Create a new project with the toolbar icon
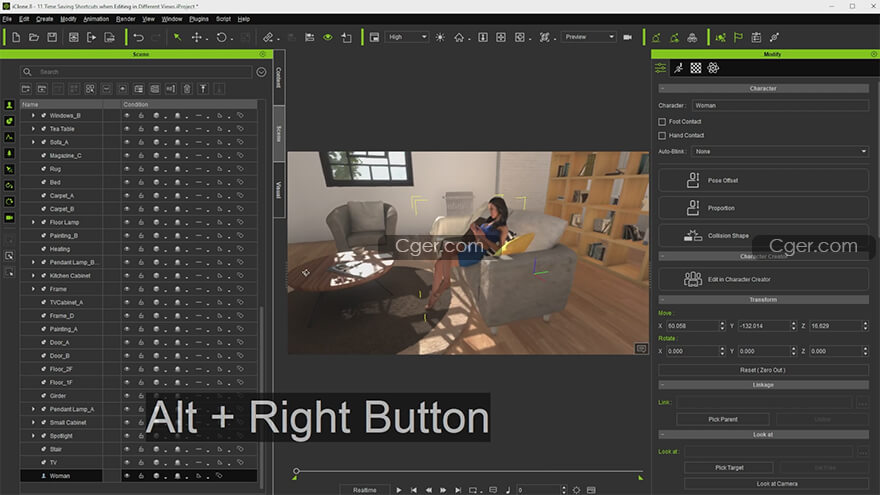Screen dimensions: 880x495 coord(16,38)
